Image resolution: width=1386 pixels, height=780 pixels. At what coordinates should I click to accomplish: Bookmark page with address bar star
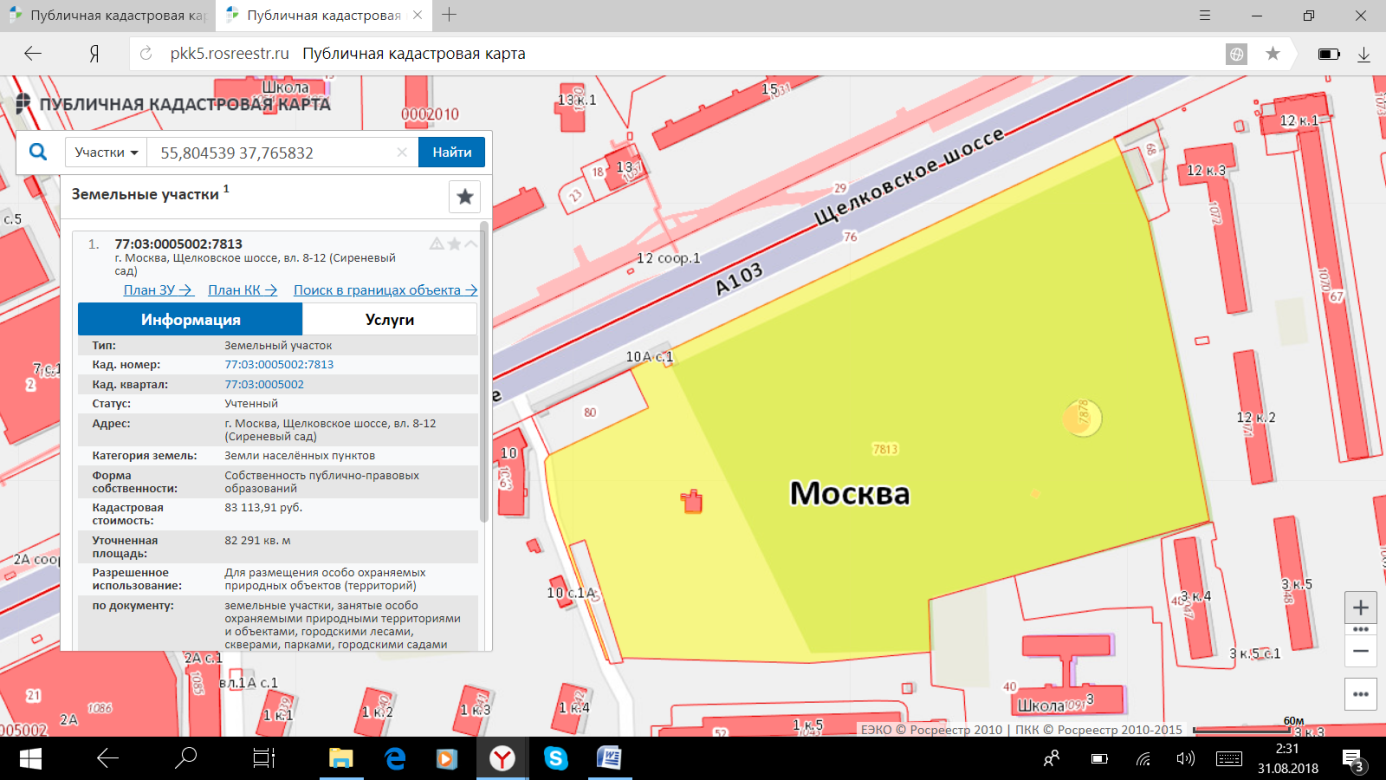pos(1272,54)
